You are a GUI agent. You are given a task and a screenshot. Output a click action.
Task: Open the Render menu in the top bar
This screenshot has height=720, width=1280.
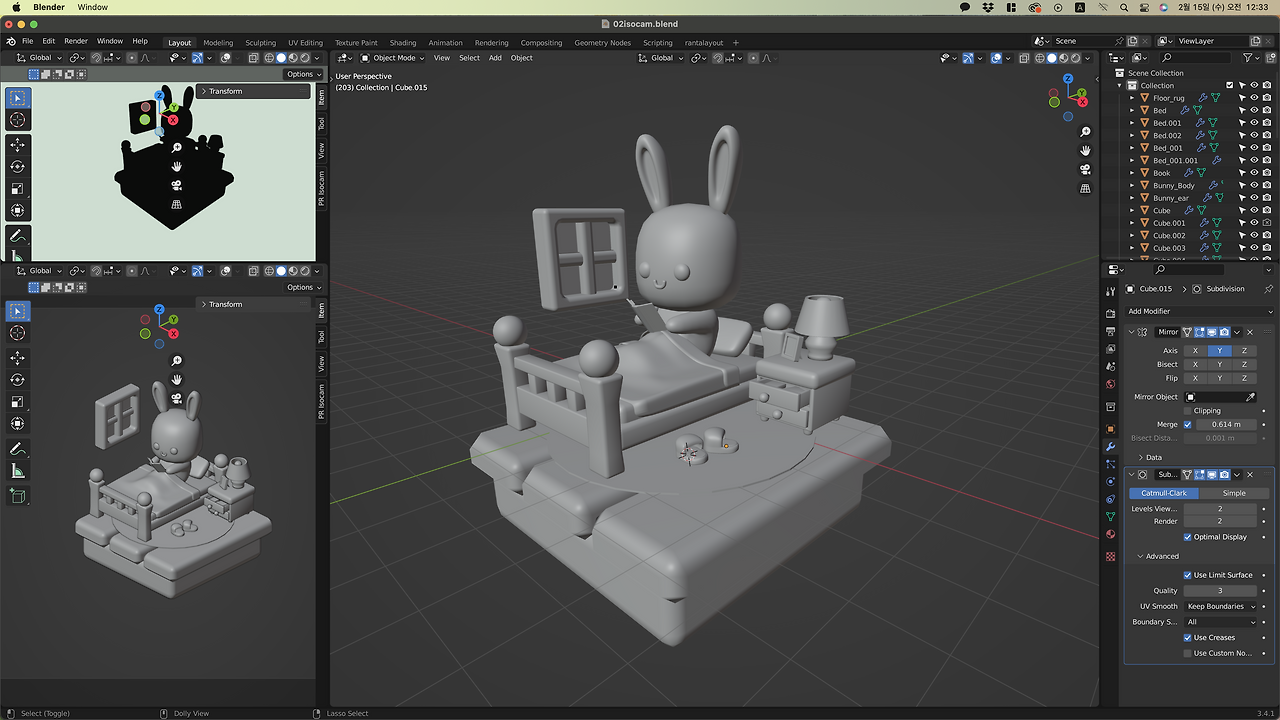[76, 41]
